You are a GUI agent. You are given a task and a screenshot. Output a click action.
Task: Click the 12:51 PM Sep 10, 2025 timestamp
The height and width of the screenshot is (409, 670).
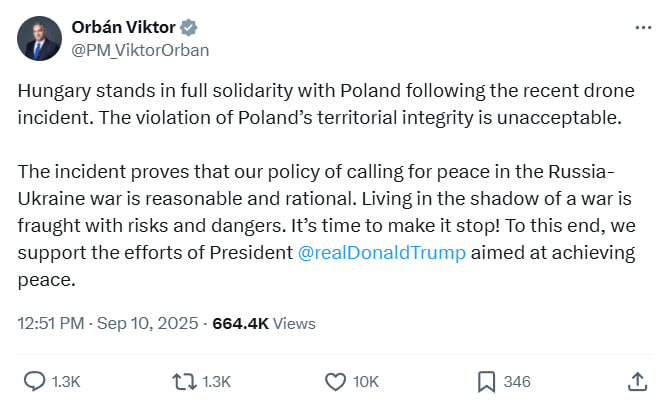click(x=108, y=324)
